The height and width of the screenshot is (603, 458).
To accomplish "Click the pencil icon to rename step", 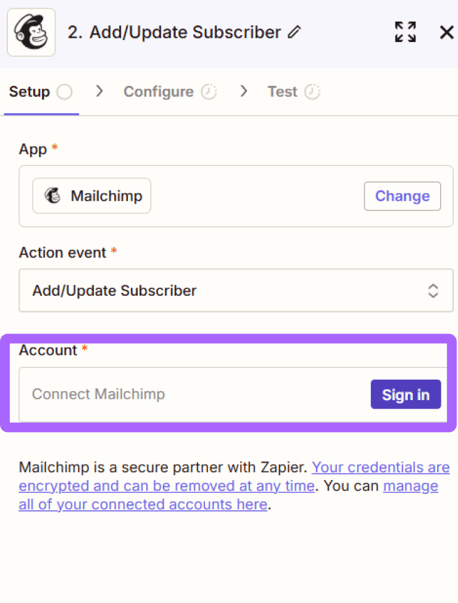I will point(294,32).
